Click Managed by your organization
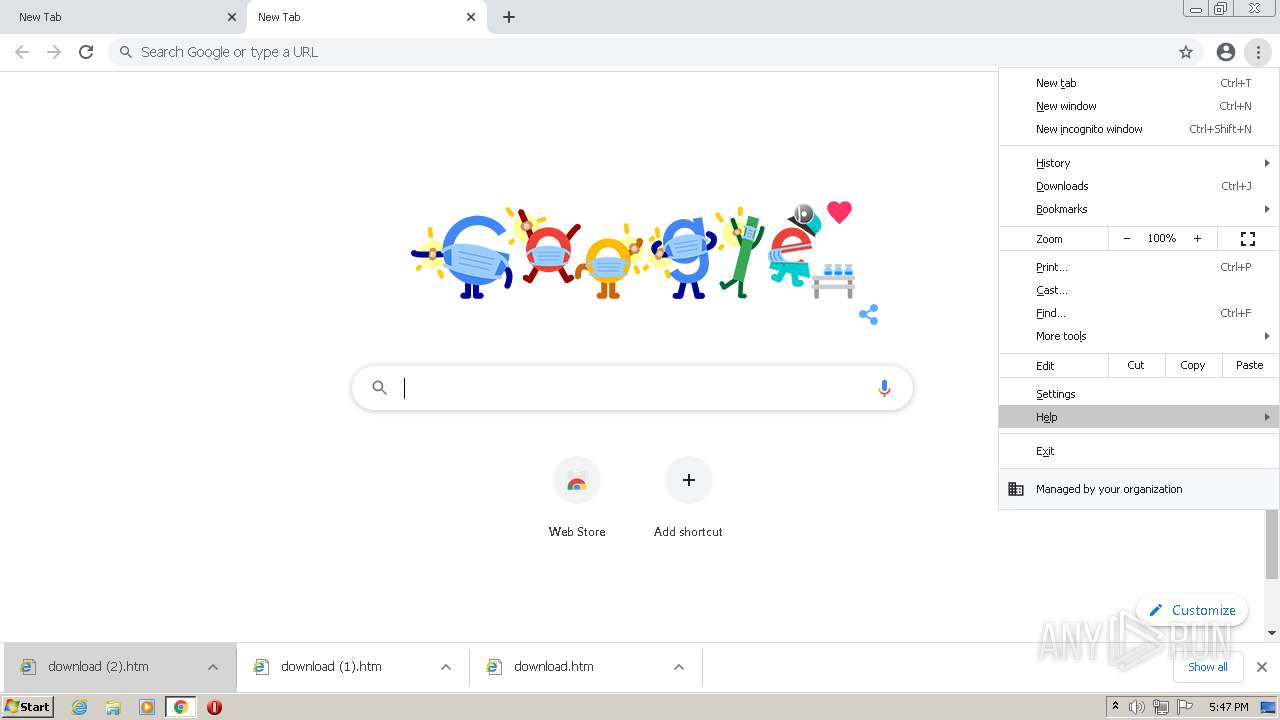Viewport: 1280px width, 720px height. coord(1139,489)
